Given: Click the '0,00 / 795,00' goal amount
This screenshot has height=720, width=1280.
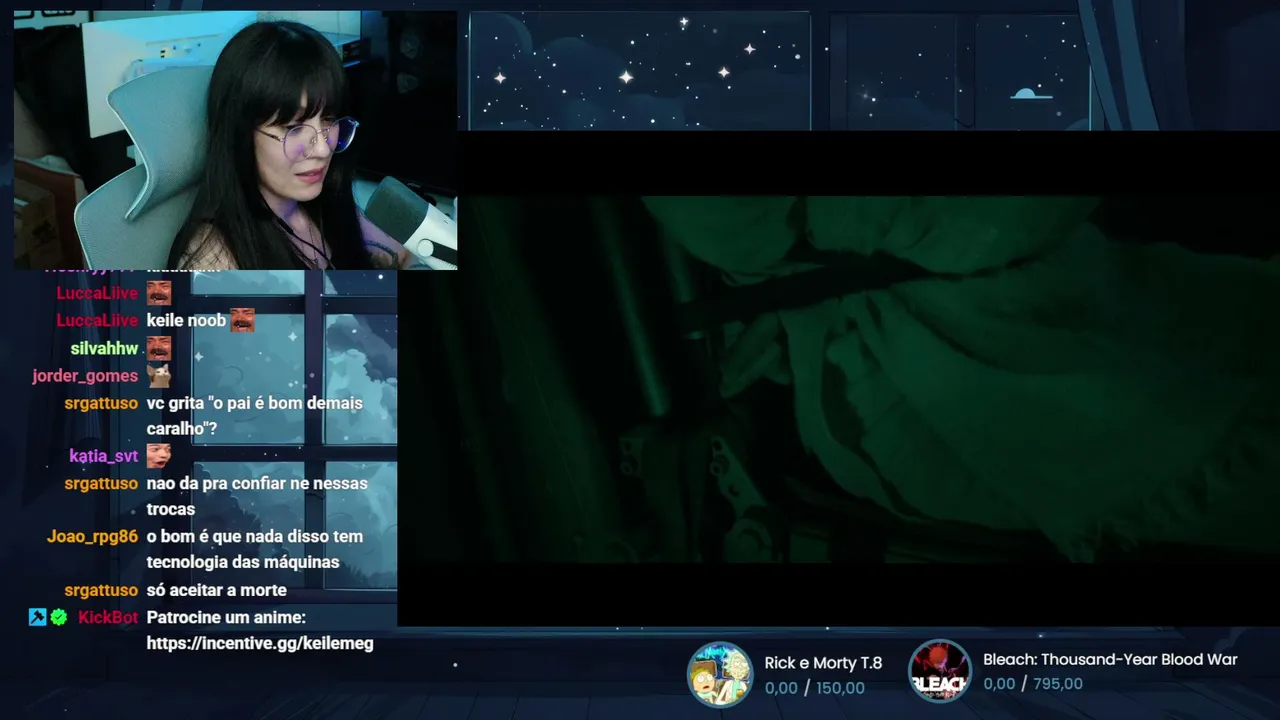Looking at the screenshot, I should point(1033,684).
